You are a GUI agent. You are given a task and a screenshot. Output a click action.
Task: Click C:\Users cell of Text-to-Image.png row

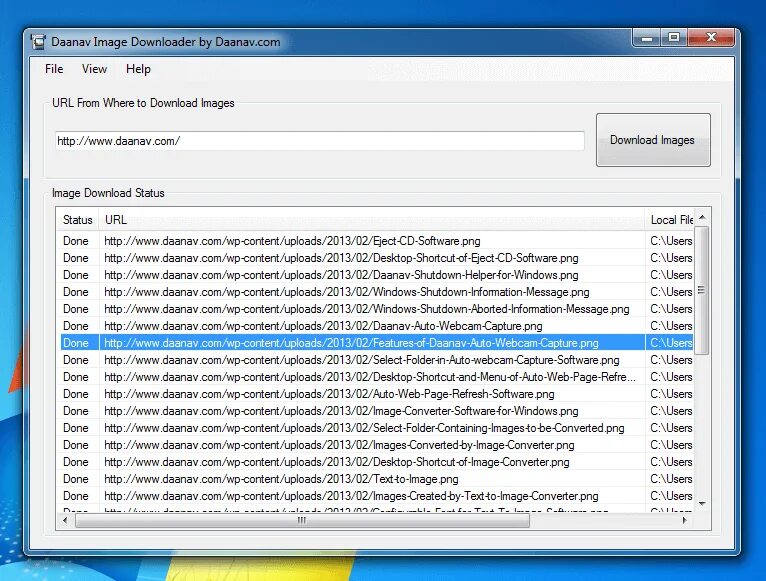coord(671,479)
